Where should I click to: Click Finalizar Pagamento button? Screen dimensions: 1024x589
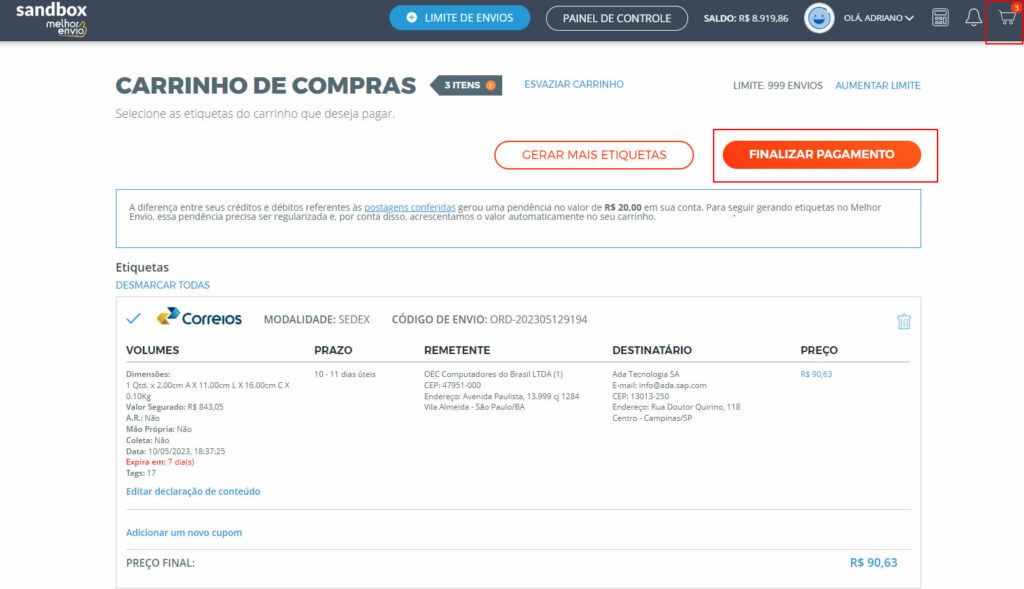(824, 155)
